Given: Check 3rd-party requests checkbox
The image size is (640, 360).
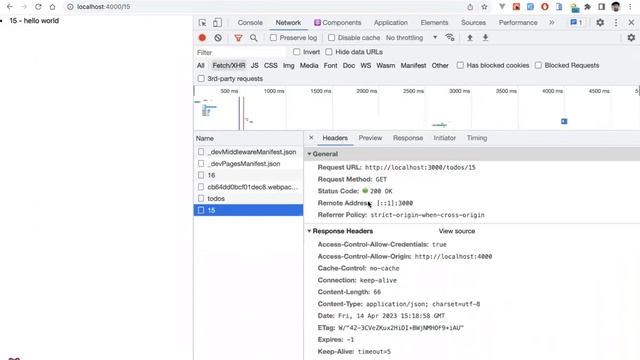Looking at the screenshot, I should (201, 78).
